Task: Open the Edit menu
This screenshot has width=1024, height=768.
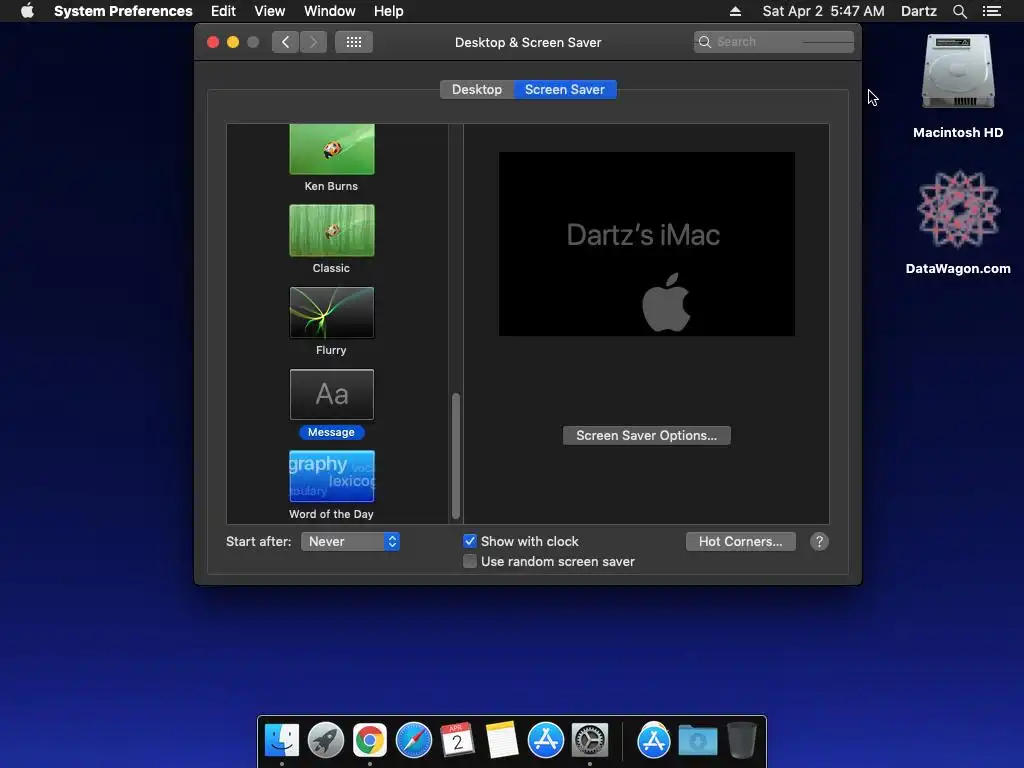Action: pos(223,11)
